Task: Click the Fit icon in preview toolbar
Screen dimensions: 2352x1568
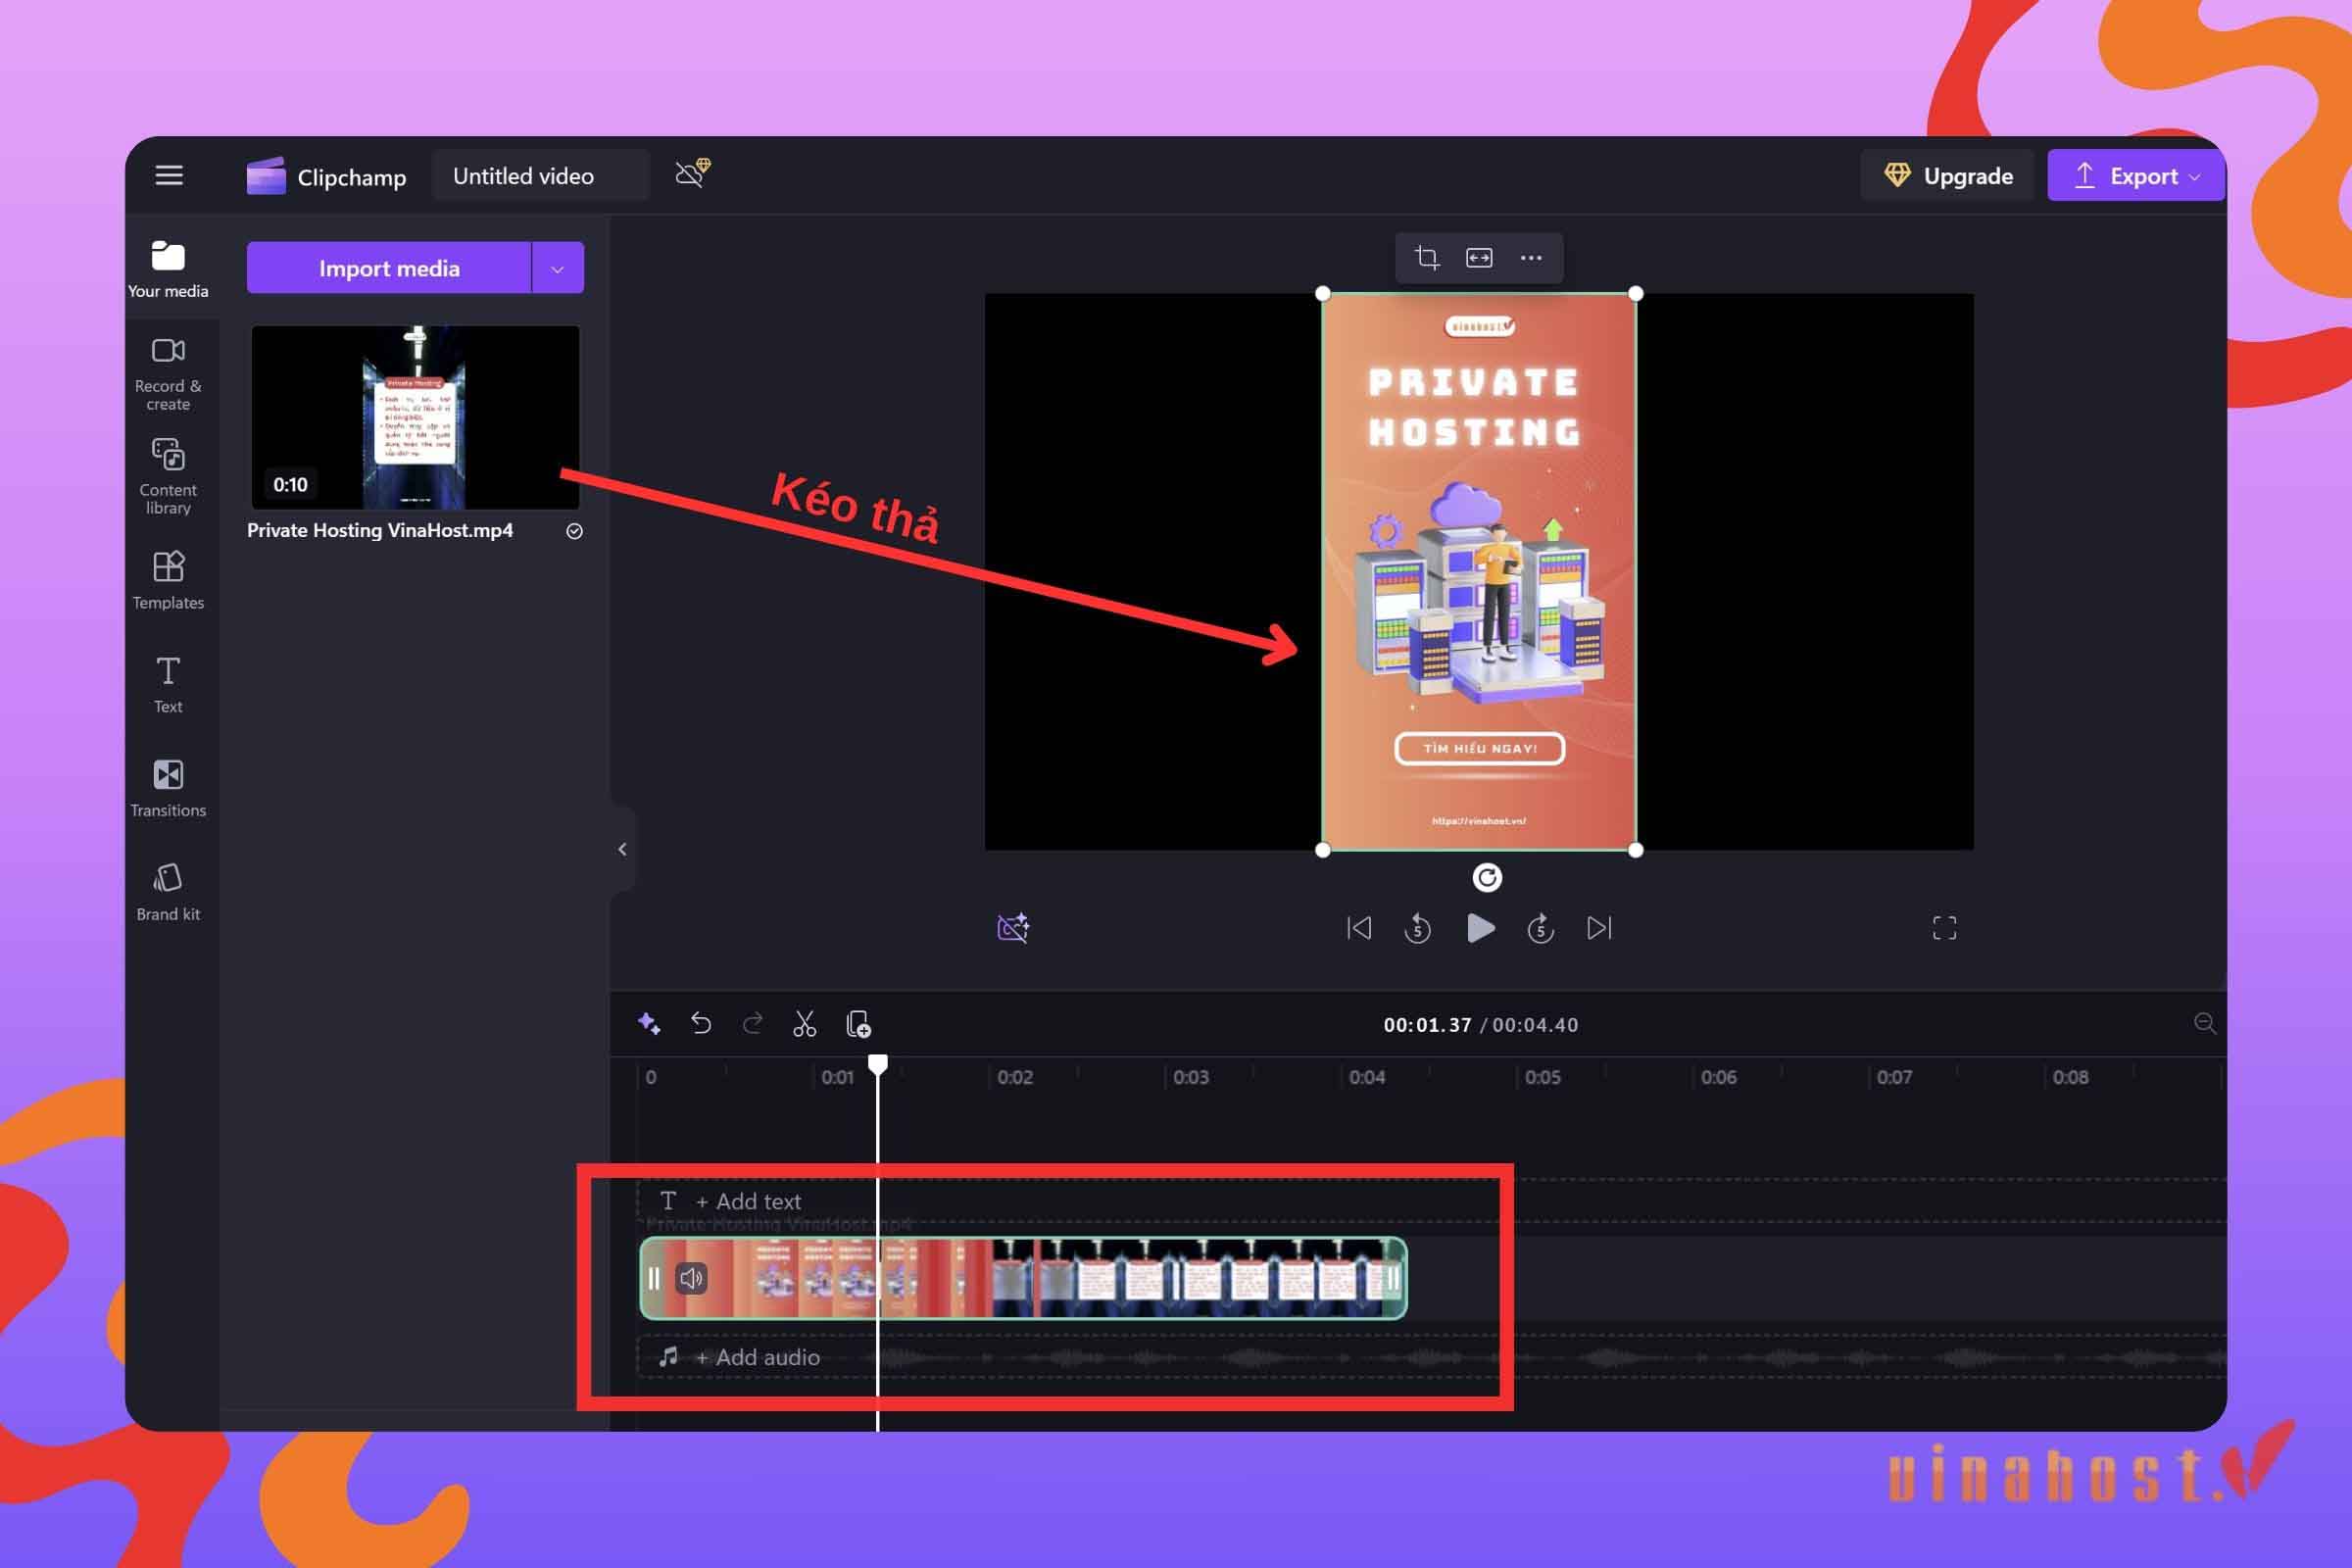Action: (1479, 258)
